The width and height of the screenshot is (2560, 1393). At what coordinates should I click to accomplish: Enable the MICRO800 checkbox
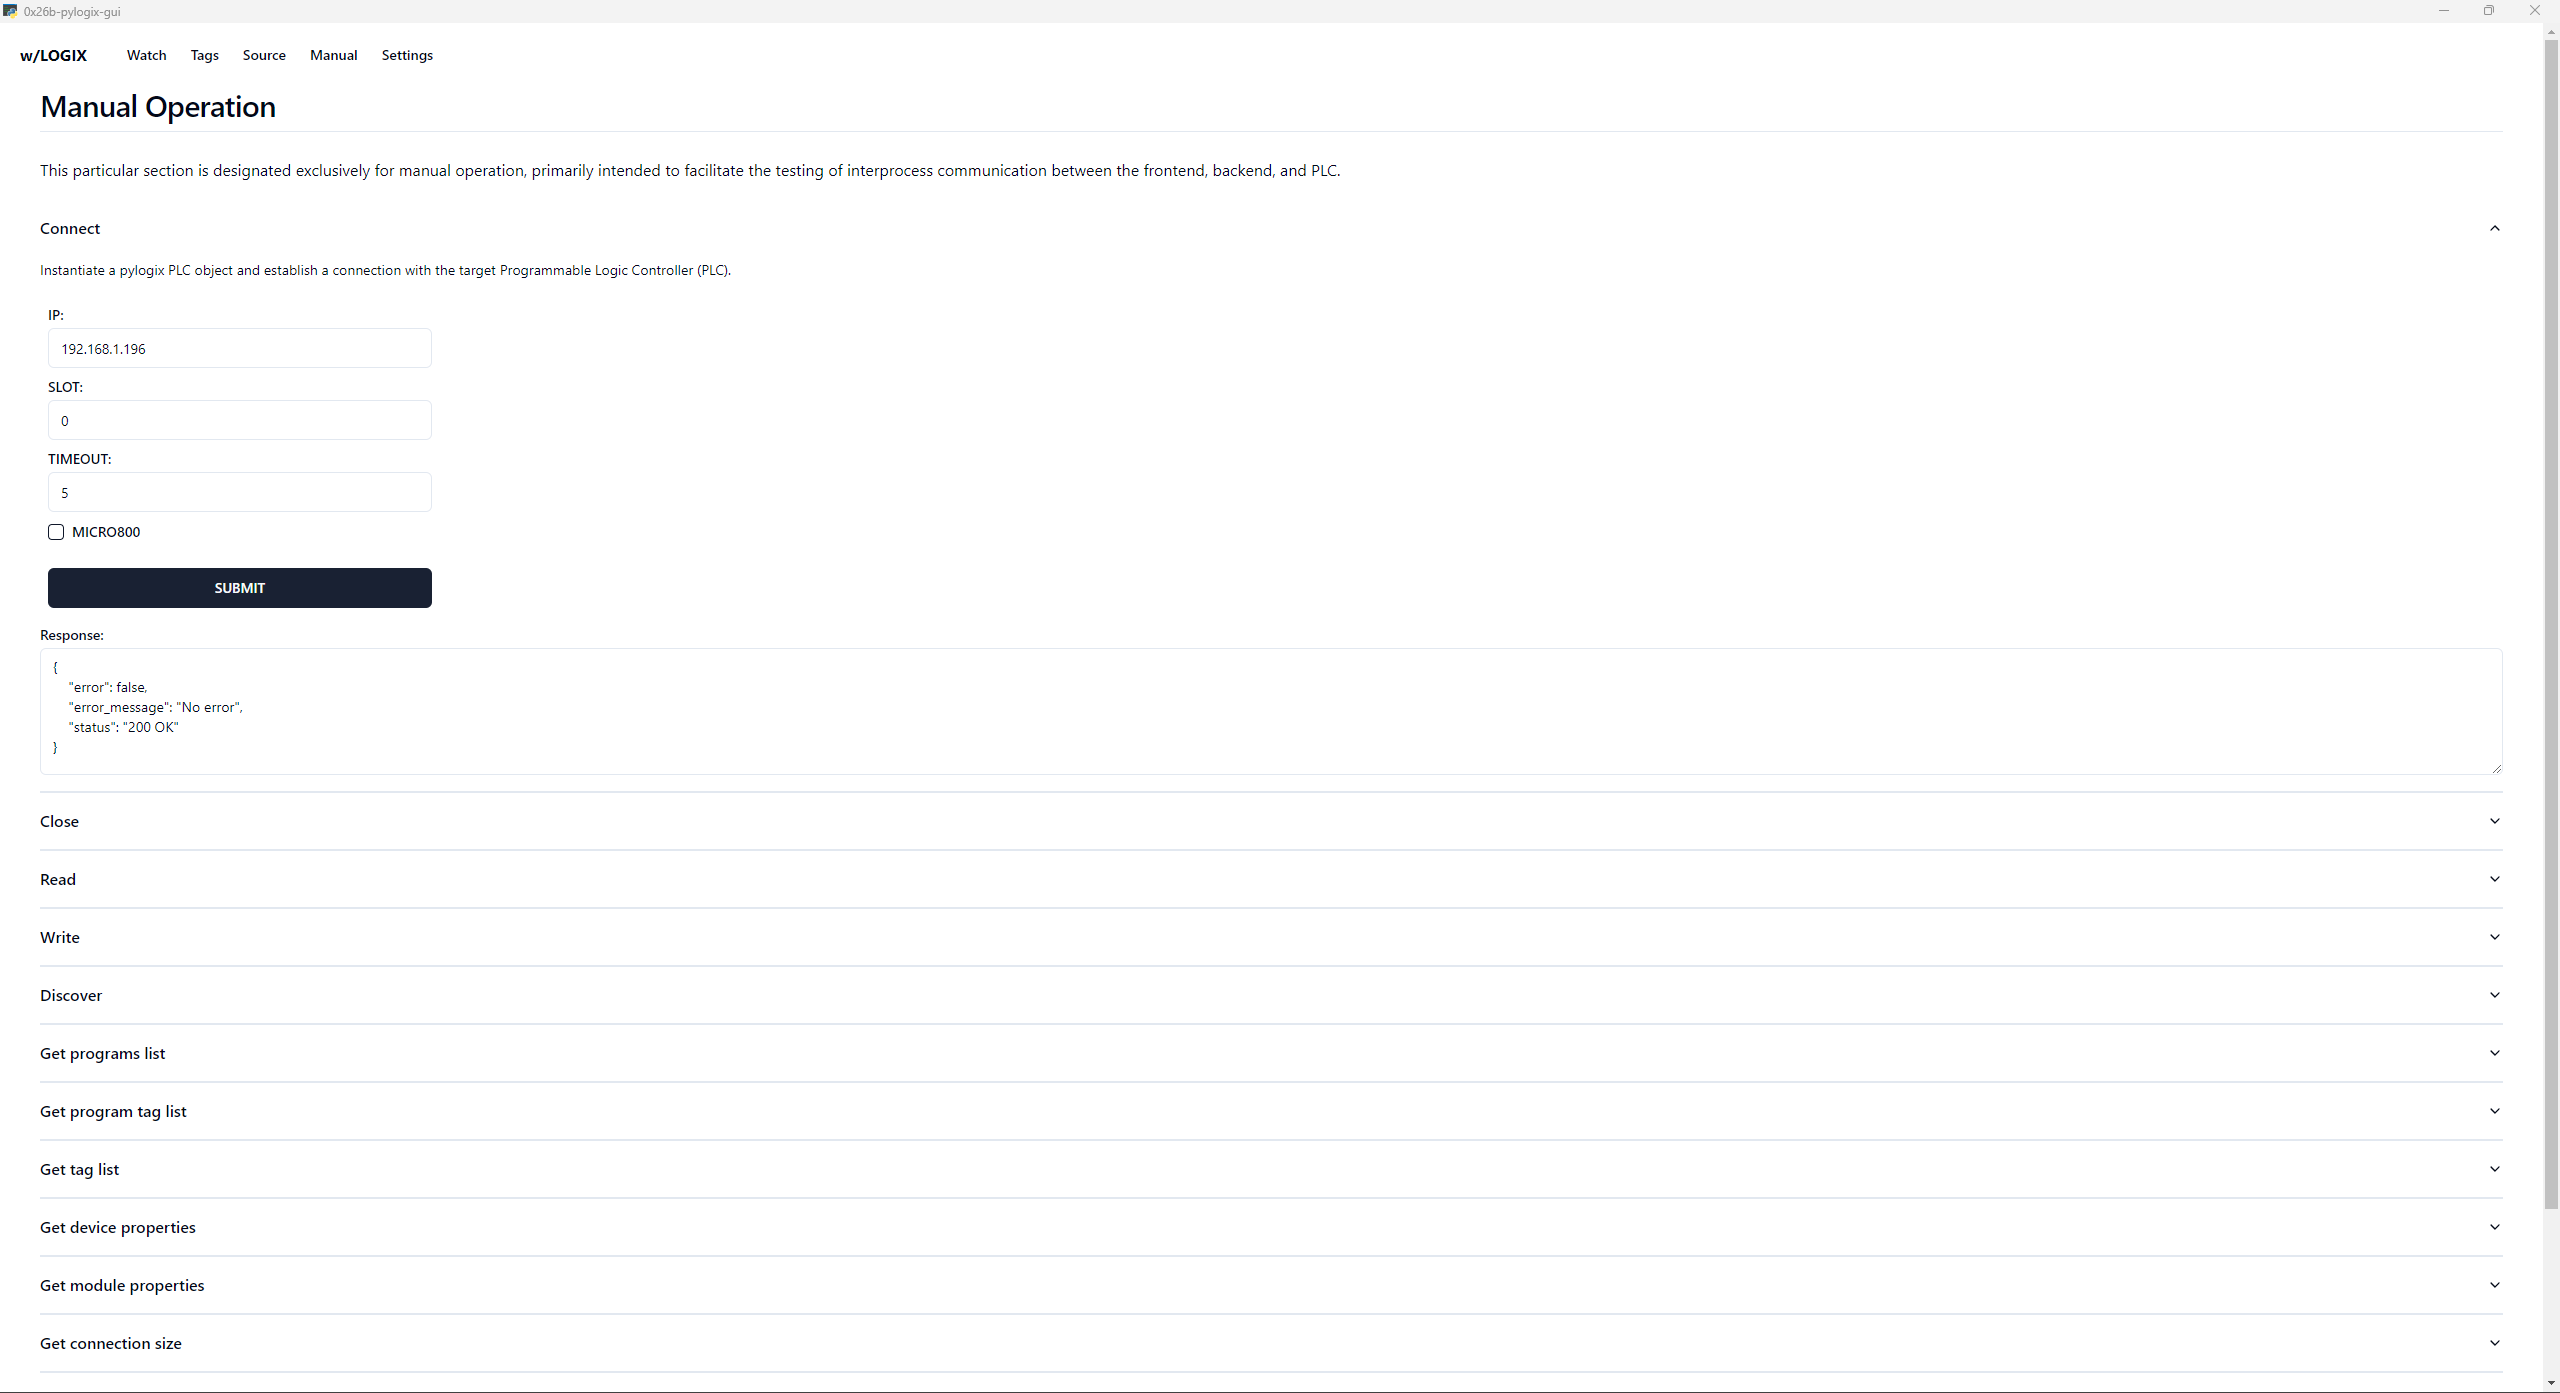click(56, 532)
